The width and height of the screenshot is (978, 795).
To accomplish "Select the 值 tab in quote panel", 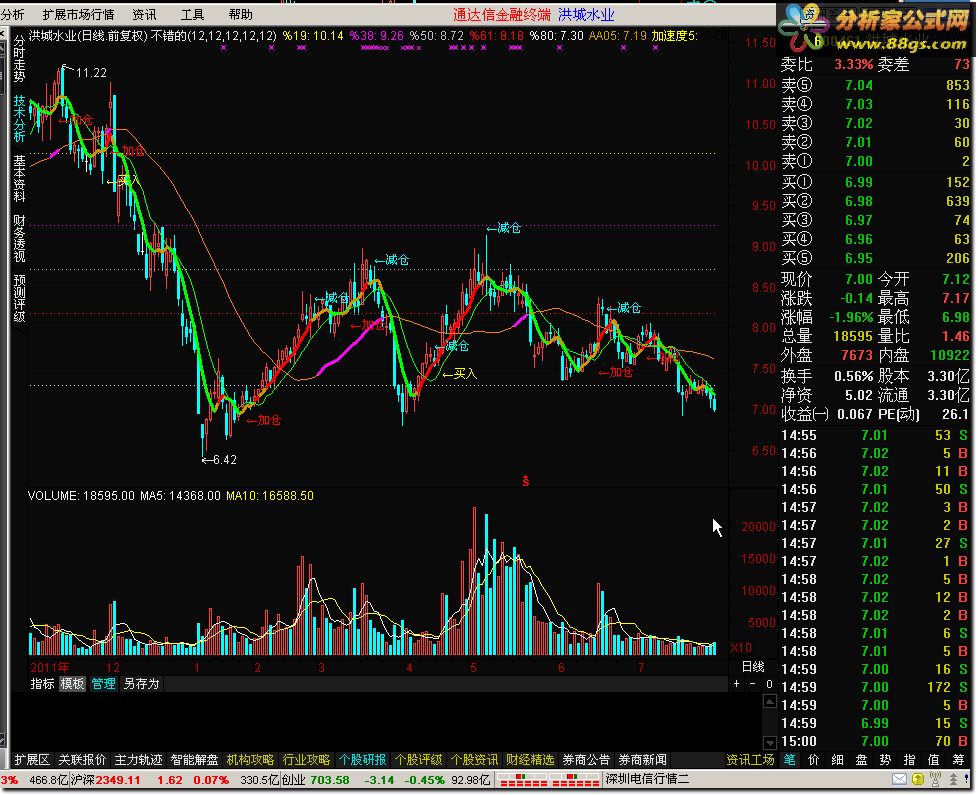I will pyautogui.click(x=934, y=760).
